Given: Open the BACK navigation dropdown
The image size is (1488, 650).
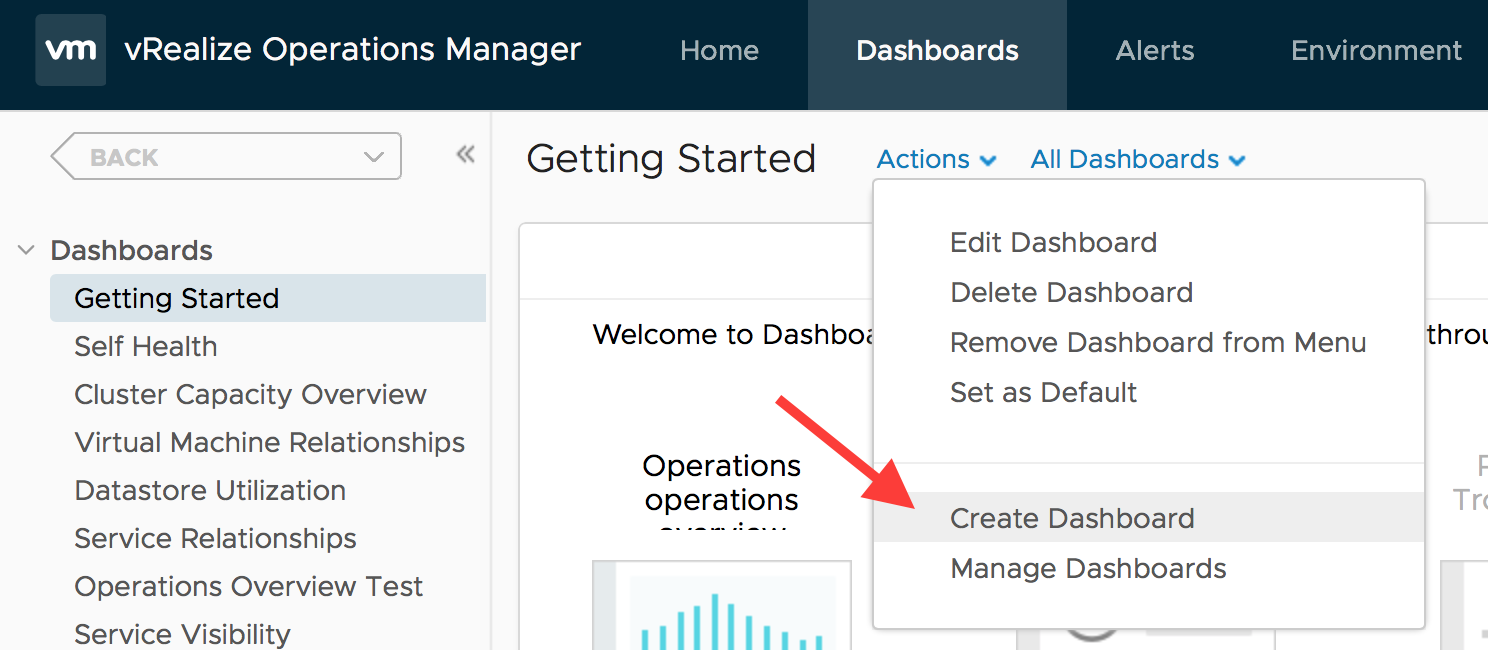Looking at the screenshot, I should click(x=226, y=157).
